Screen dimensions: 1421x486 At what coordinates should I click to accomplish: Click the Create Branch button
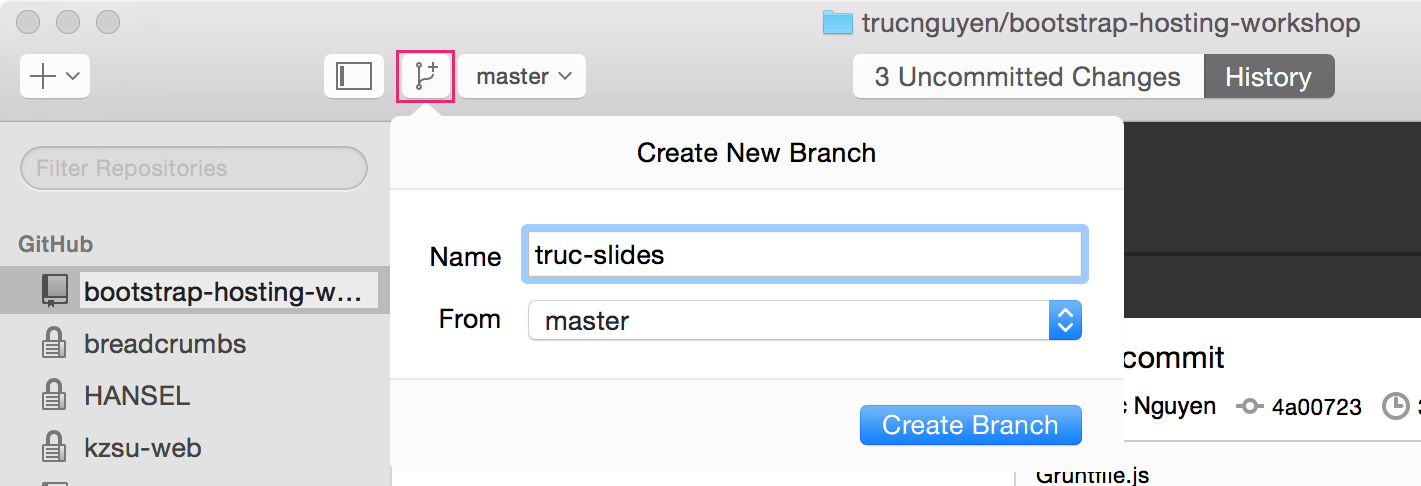point(970,425)
